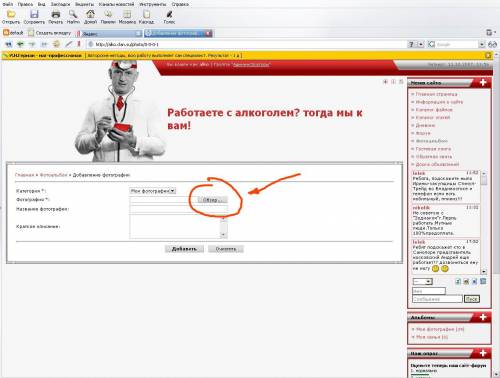The image size is (500, 378).
Task: Expand the address bar history dropdown
Action: tap(421, 44)
